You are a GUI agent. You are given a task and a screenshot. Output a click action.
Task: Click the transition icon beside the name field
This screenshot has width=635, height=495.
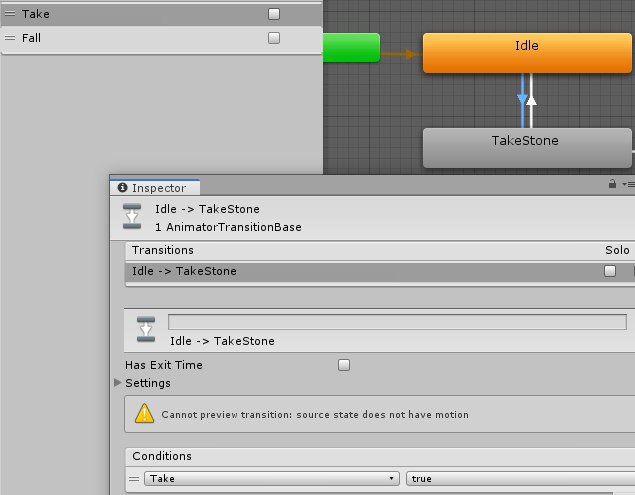[x=146, y=329]
